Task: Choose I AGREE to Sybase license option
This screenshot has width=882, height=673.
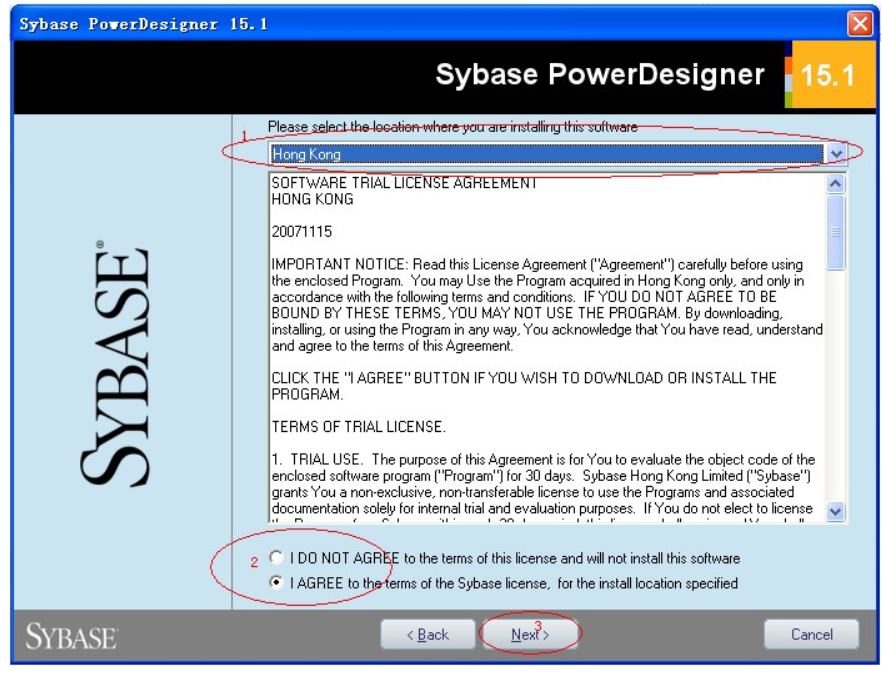Action: click(x=276, y=582)
